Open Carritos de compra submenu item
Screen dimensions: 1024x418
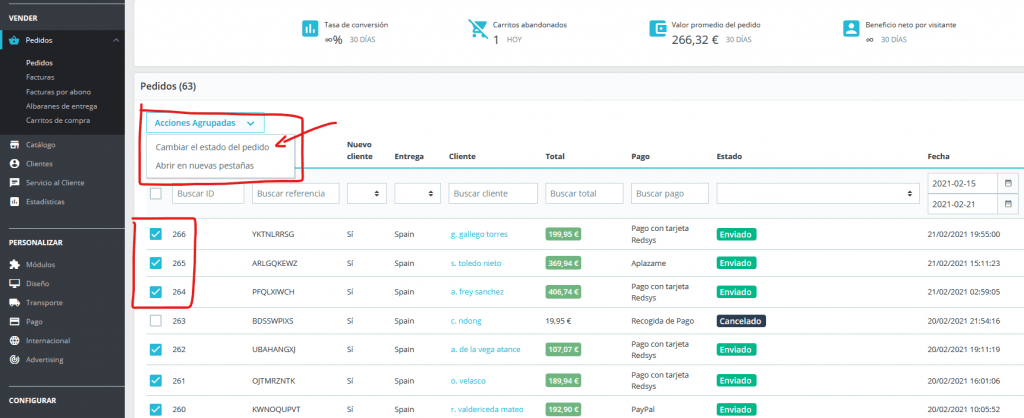(x=58, y=121)
